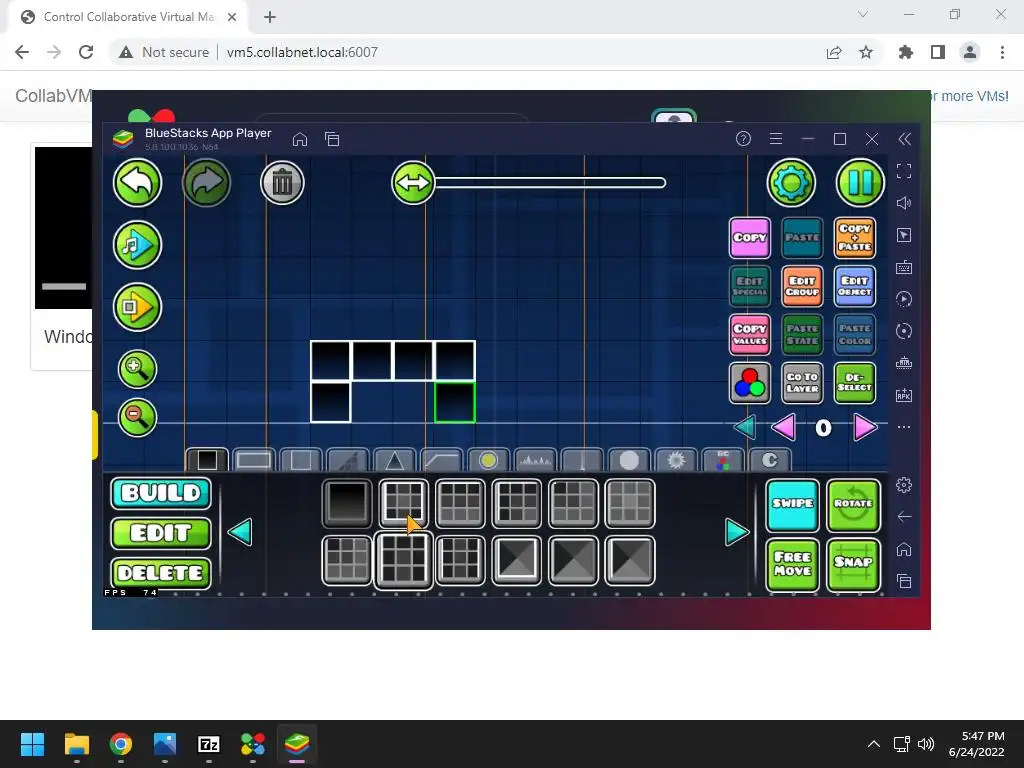Switch to Build mode
1024x768 pixels.
click(x=161, y=493)
